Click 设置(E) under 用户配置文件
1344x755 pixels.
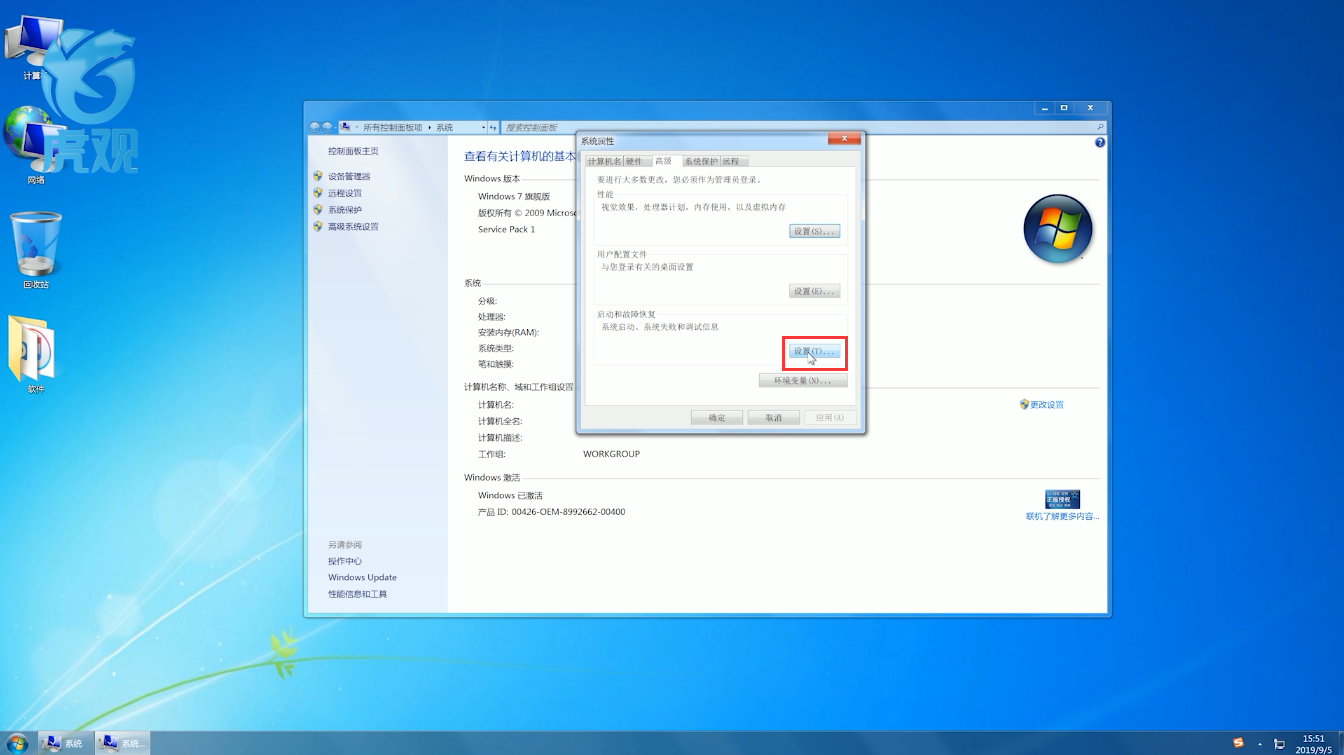[x=814, y=291]
